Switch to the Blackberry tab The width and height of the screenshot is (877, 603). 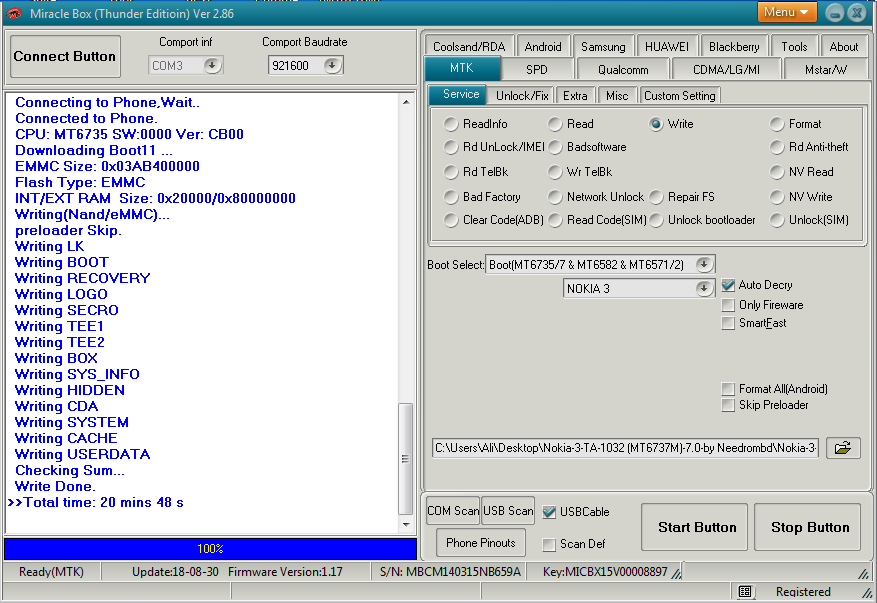(x=734, y=46)
